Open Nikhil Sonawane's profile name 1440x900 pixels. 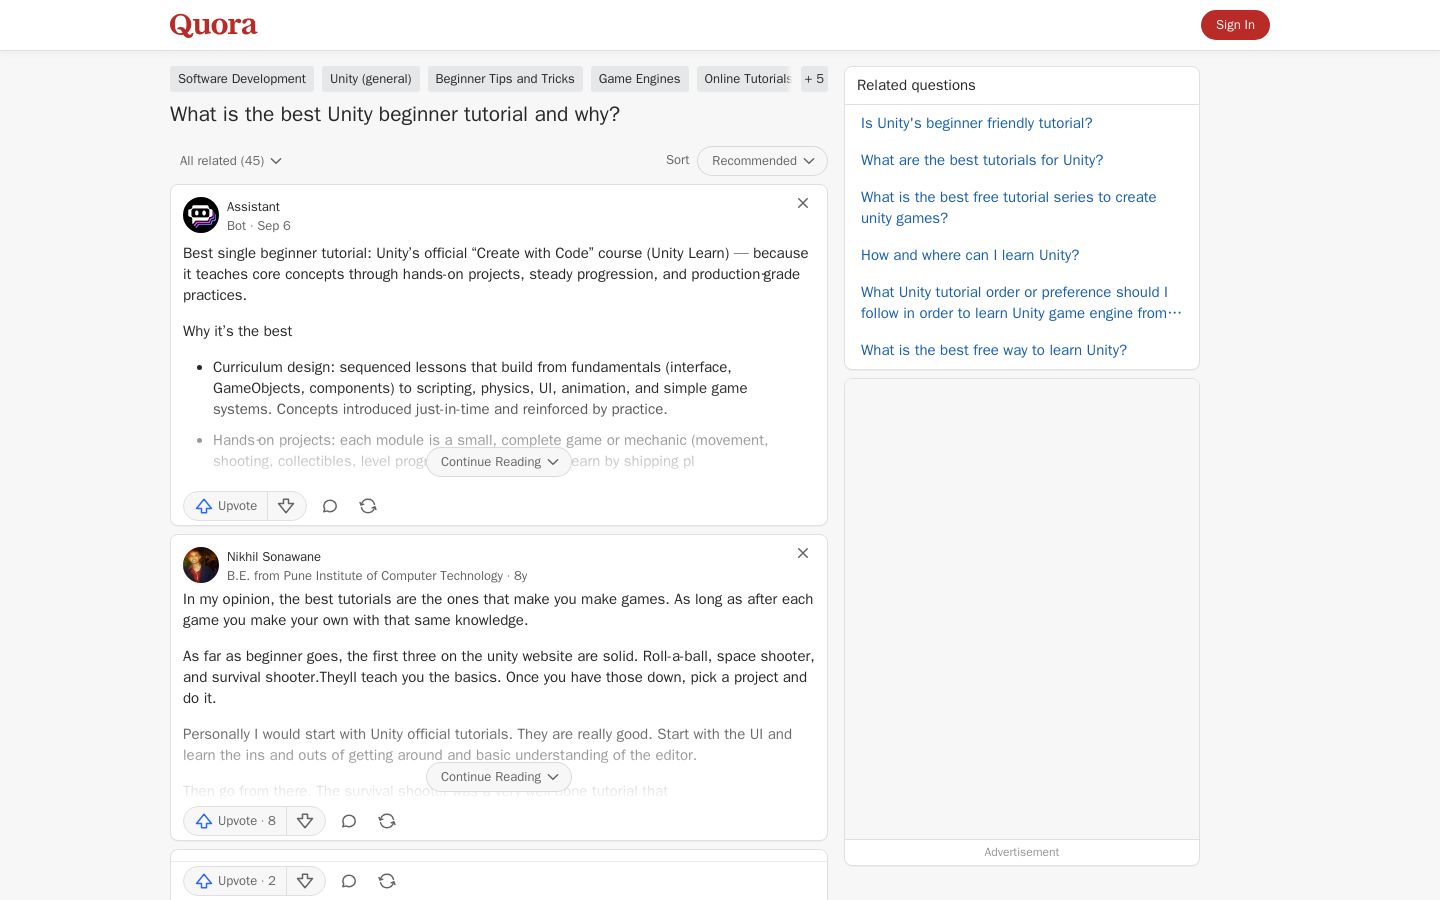coord(274,557)
